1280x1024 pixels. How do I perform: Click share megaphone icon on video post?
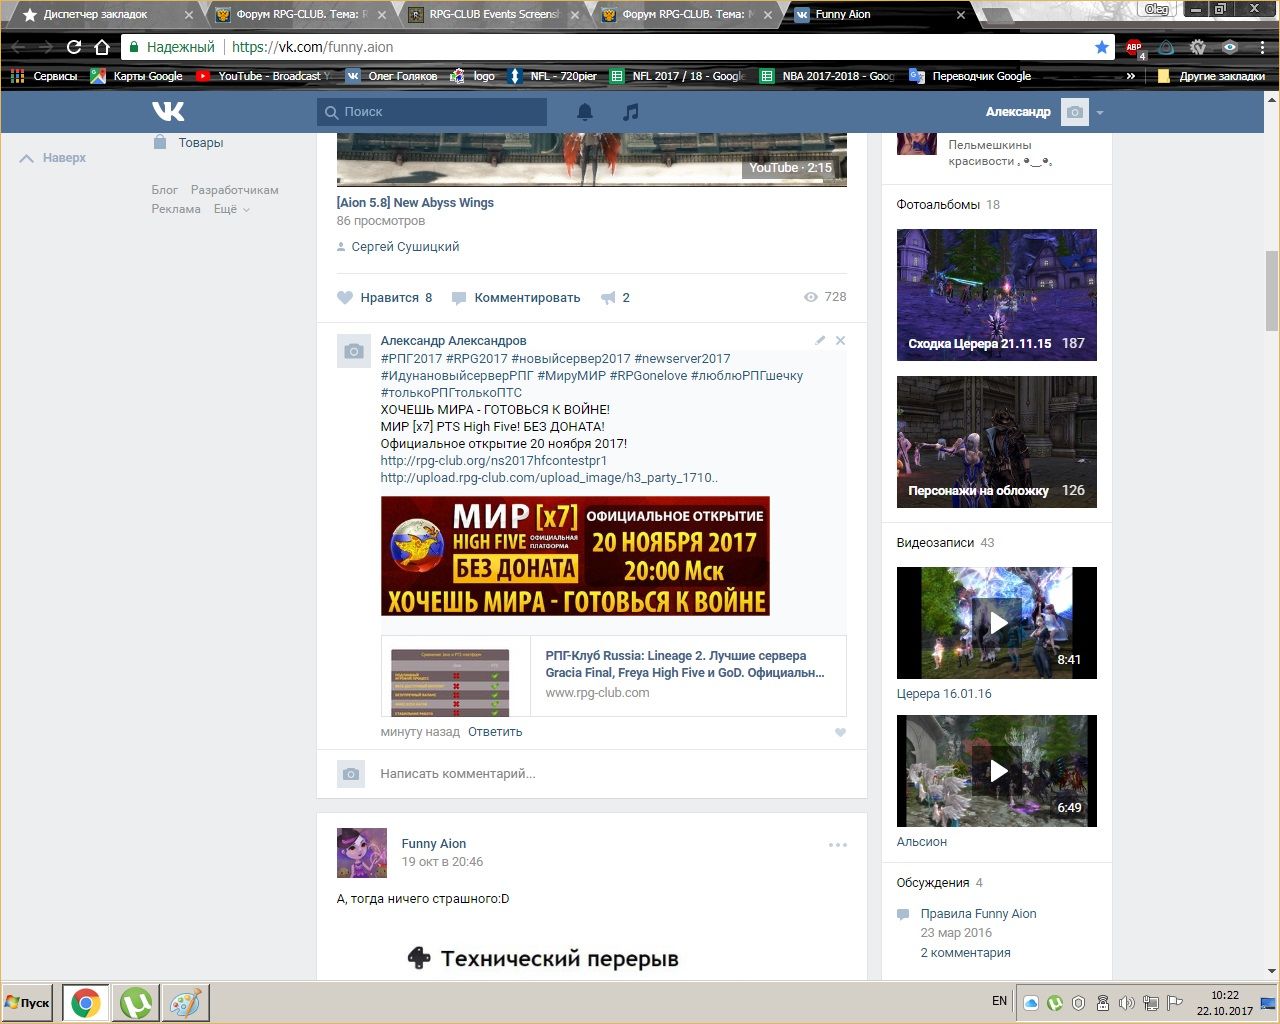[x=608, y=298]
